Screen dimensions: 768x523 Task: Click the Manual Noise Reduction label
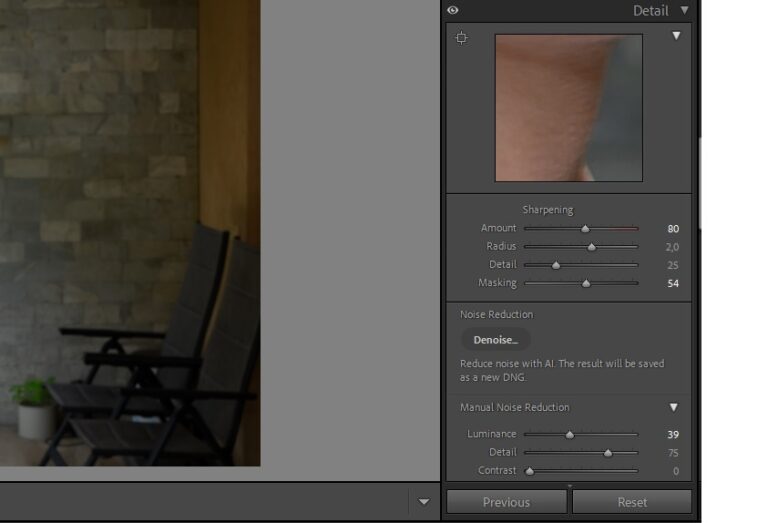coord(514,407)
